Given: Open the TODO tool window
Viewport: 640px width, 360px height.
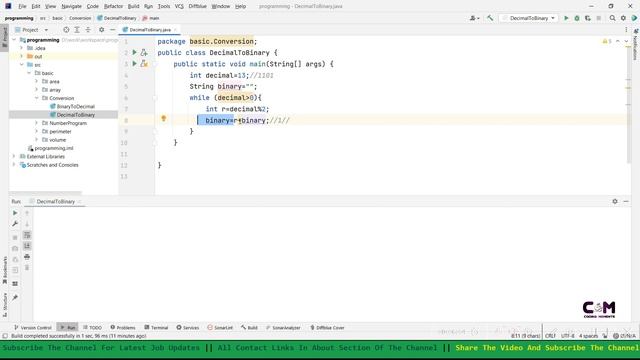Looking at the screenshot, I should (93, 327).
